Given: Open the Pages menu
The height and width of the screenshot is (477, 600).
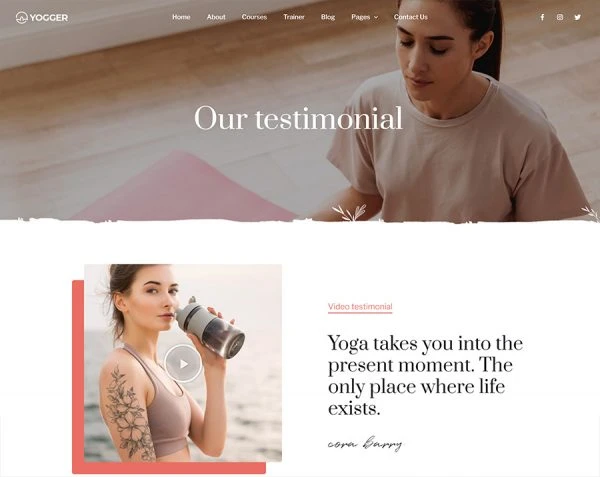Looking at the screenshot, I should 360,17.
